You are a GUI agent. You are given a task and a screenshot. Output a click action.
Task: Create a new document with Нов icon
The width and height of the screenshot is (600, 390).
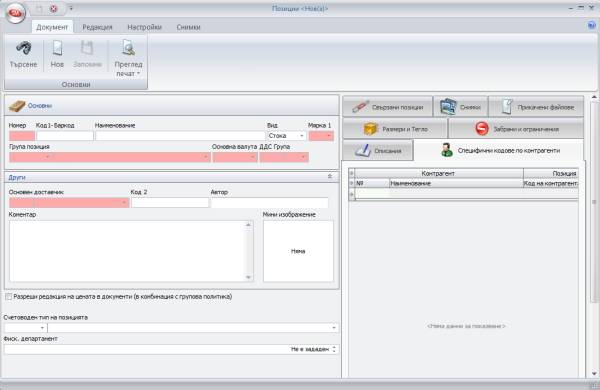(57, 48)
